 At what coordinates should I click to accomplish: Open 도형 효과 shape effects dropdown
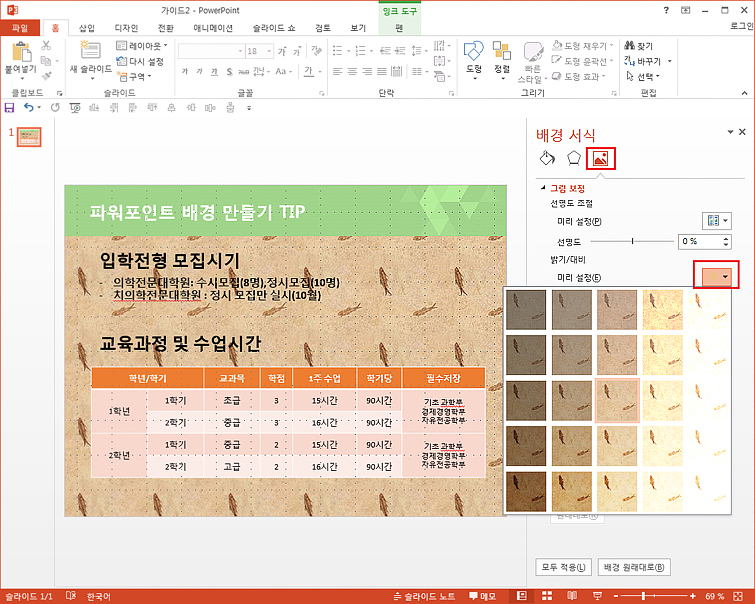pyautogui.click(x=579, y=76)
